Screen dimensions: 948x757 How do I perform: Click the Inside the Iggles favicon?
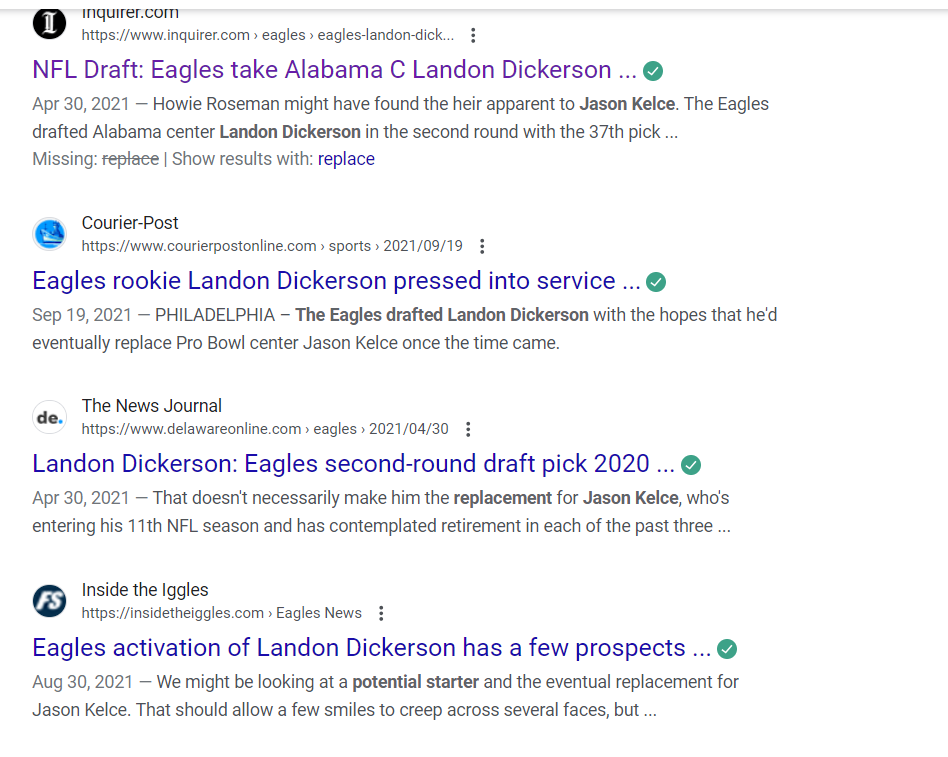[49, 601]
